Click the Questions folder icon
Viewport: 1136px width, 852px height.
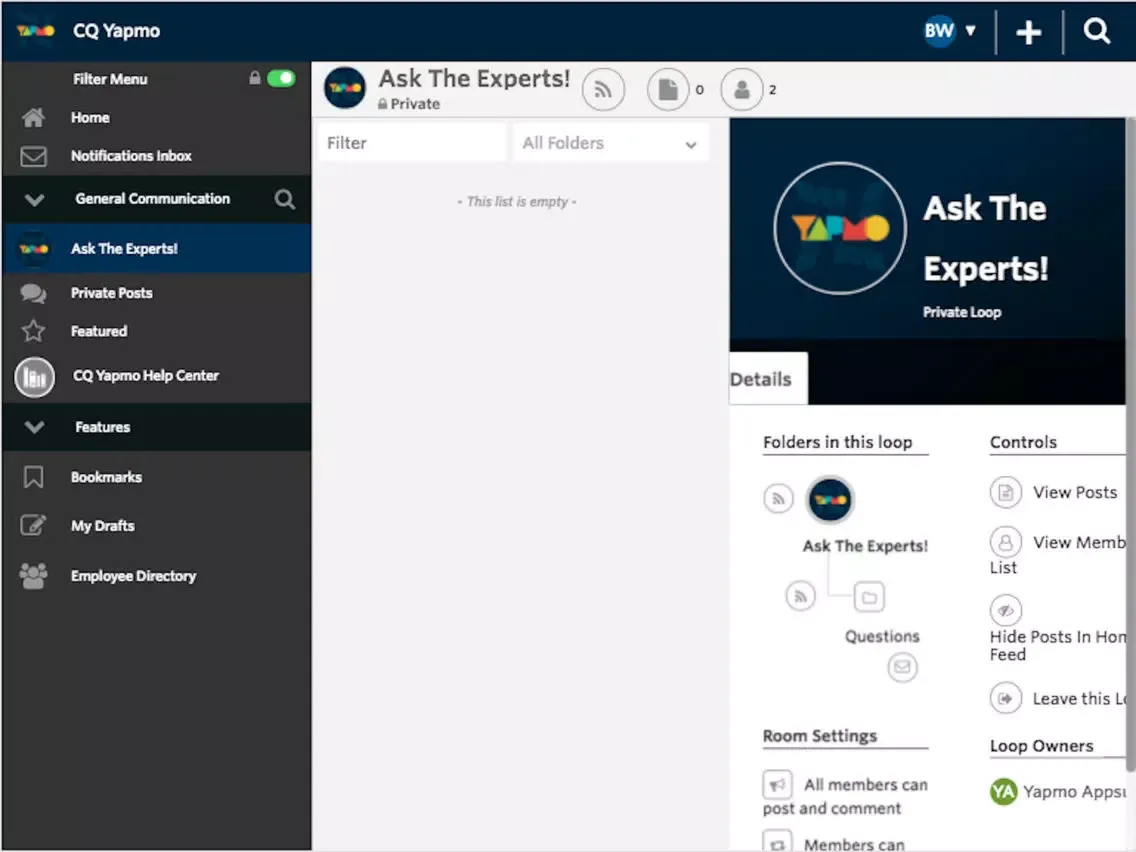pos(869,598)
